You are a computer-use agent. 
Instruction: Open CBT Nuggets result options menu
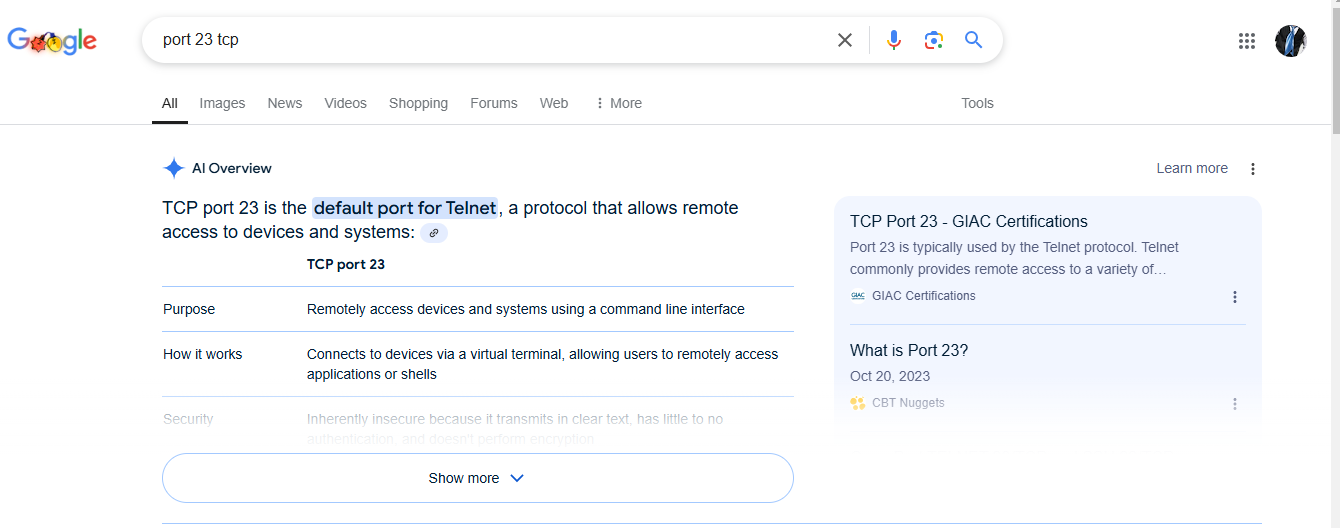1235,404
